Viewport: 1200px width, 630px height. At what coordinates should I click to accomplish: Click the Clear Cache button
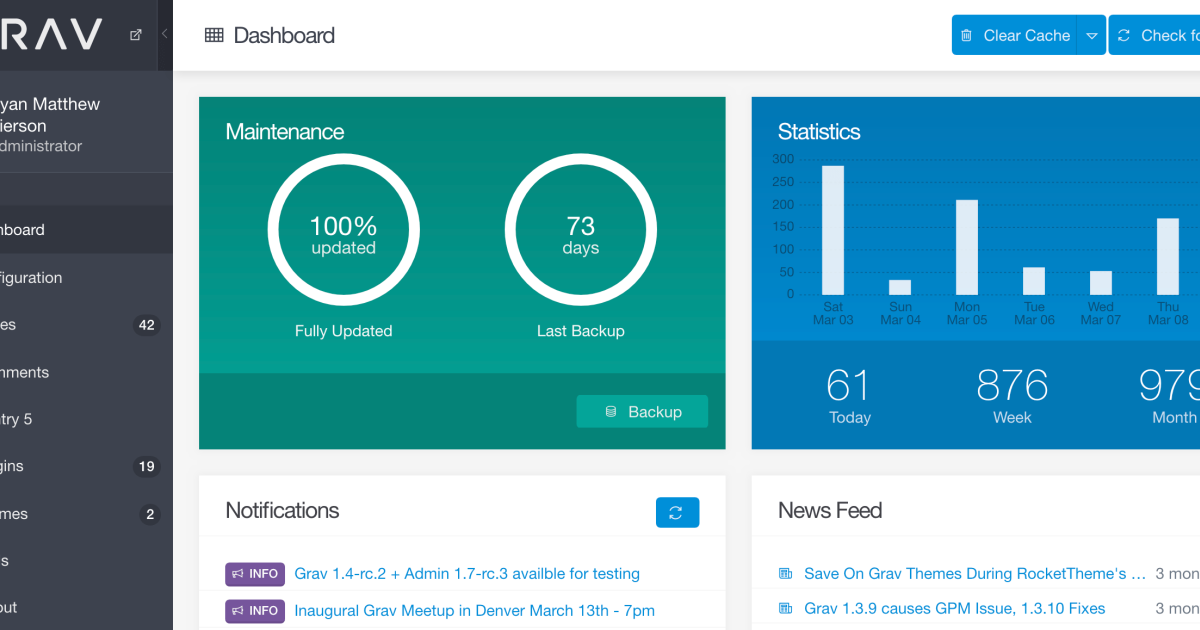1015,35
